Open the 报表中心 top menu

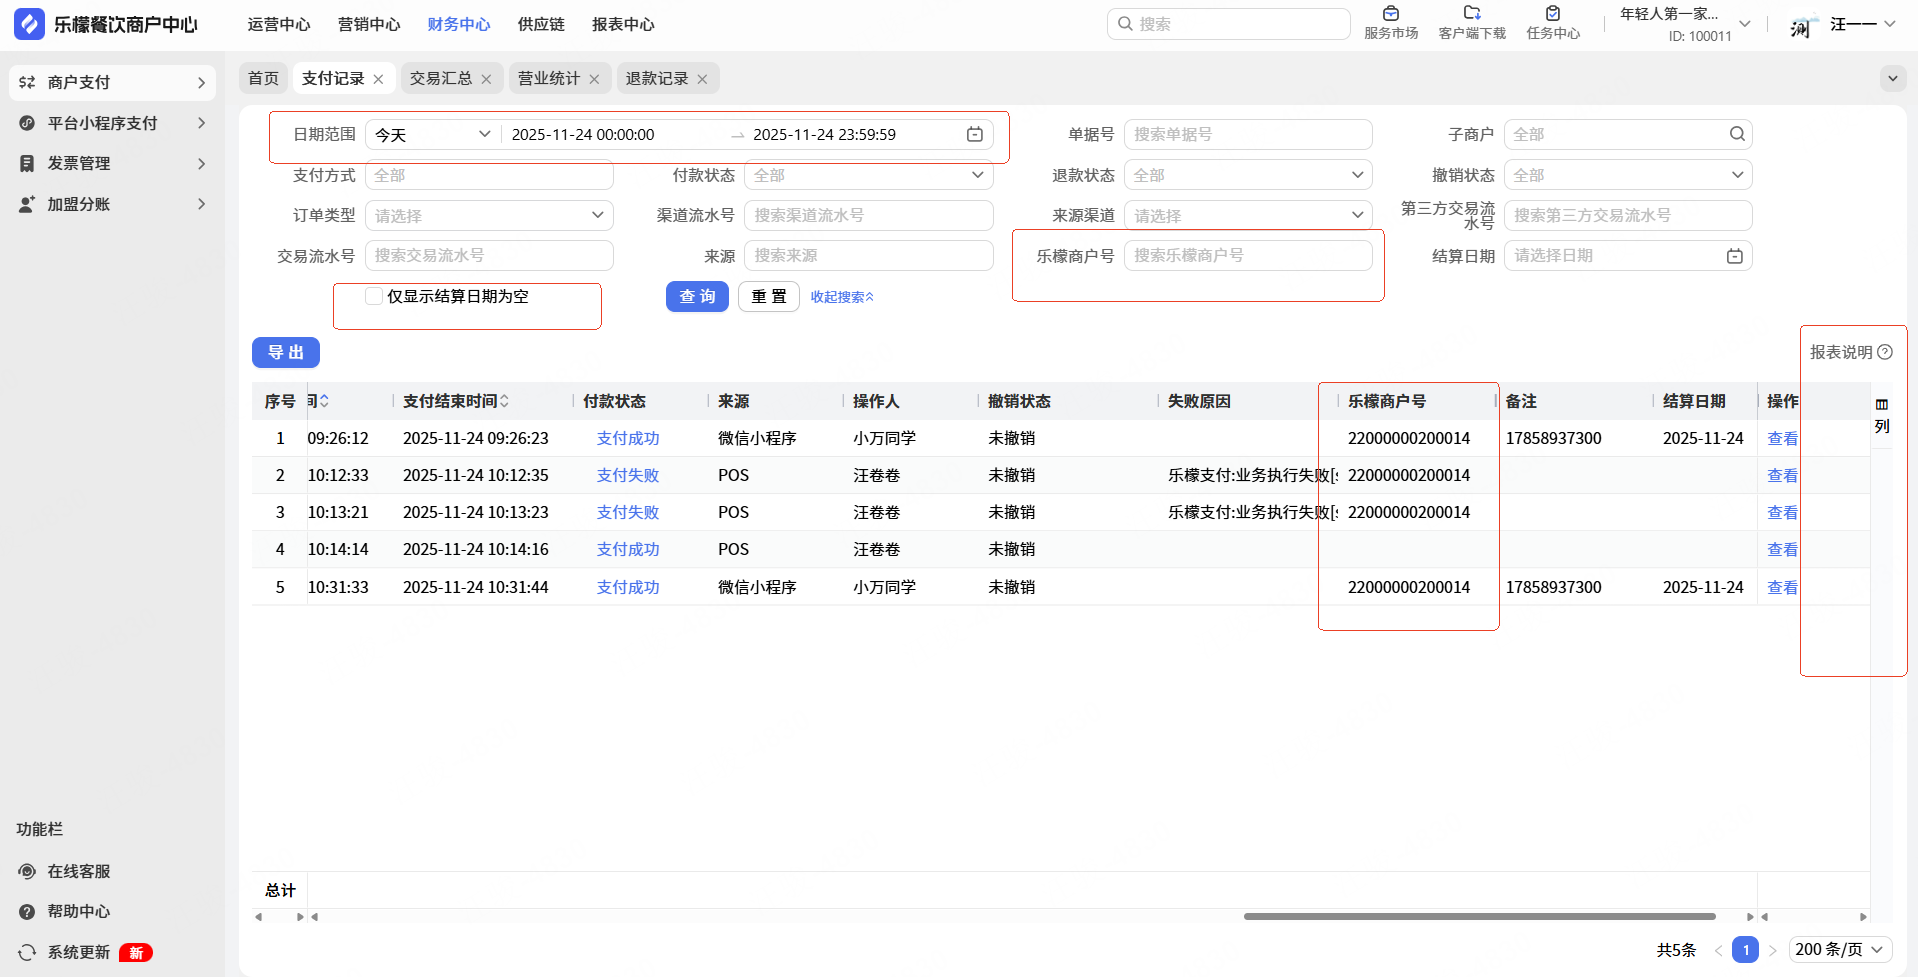click(622, 24)
